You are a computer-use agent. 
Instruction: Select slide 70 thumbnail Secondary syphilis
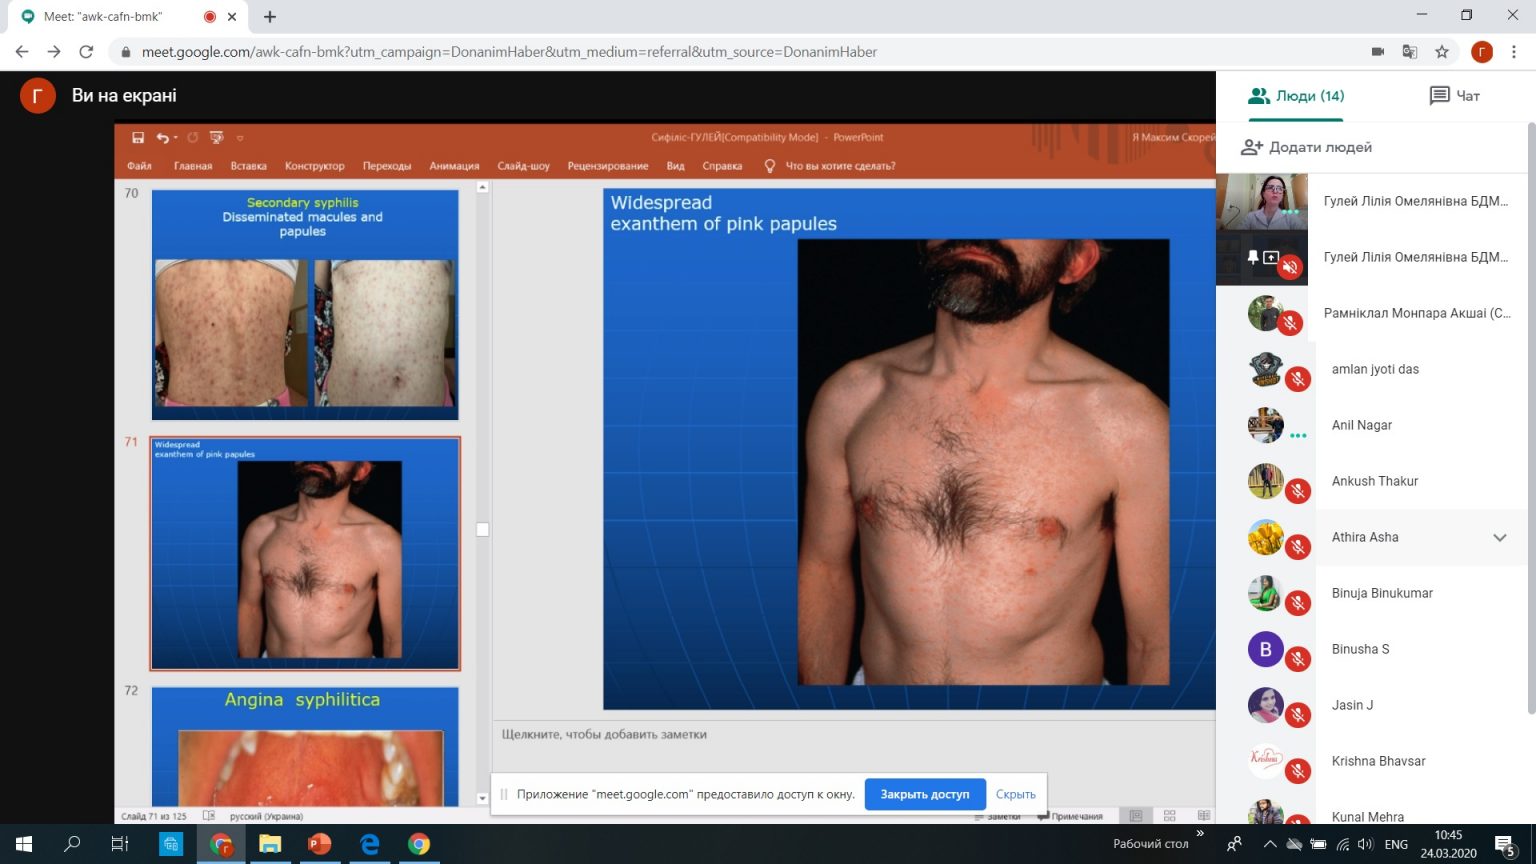[305, 304]
